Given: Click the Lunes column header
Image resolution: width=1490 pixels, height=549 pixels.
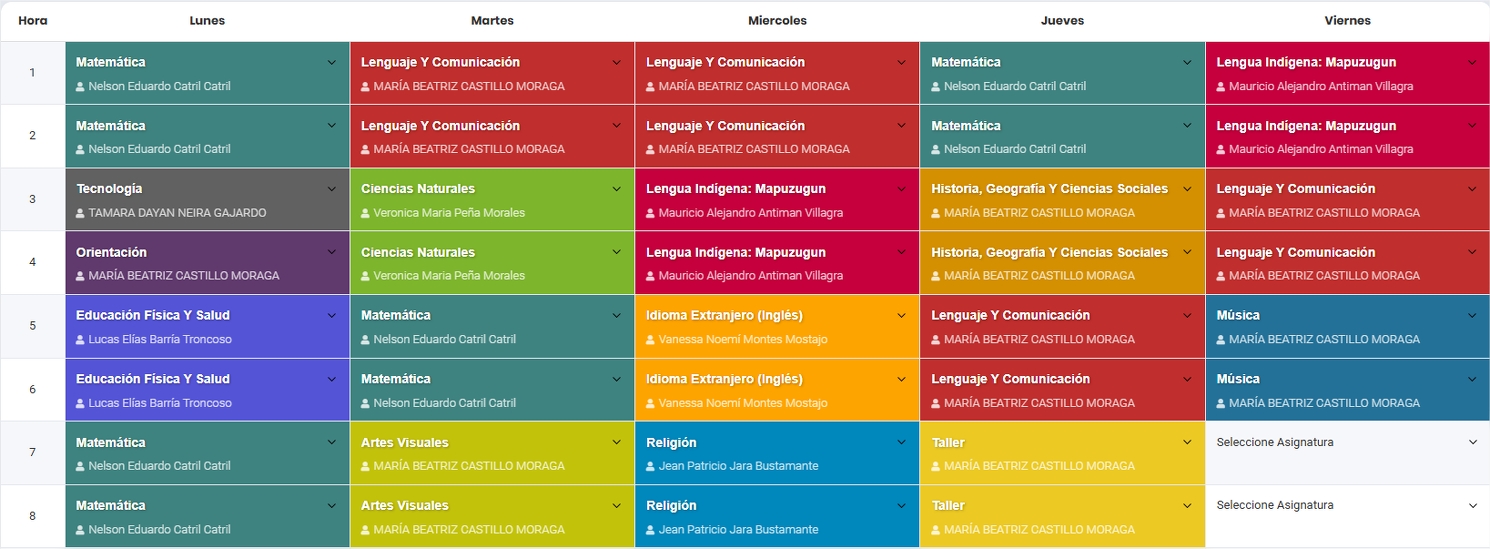Looking at the screenshot, I should [207, 20].
